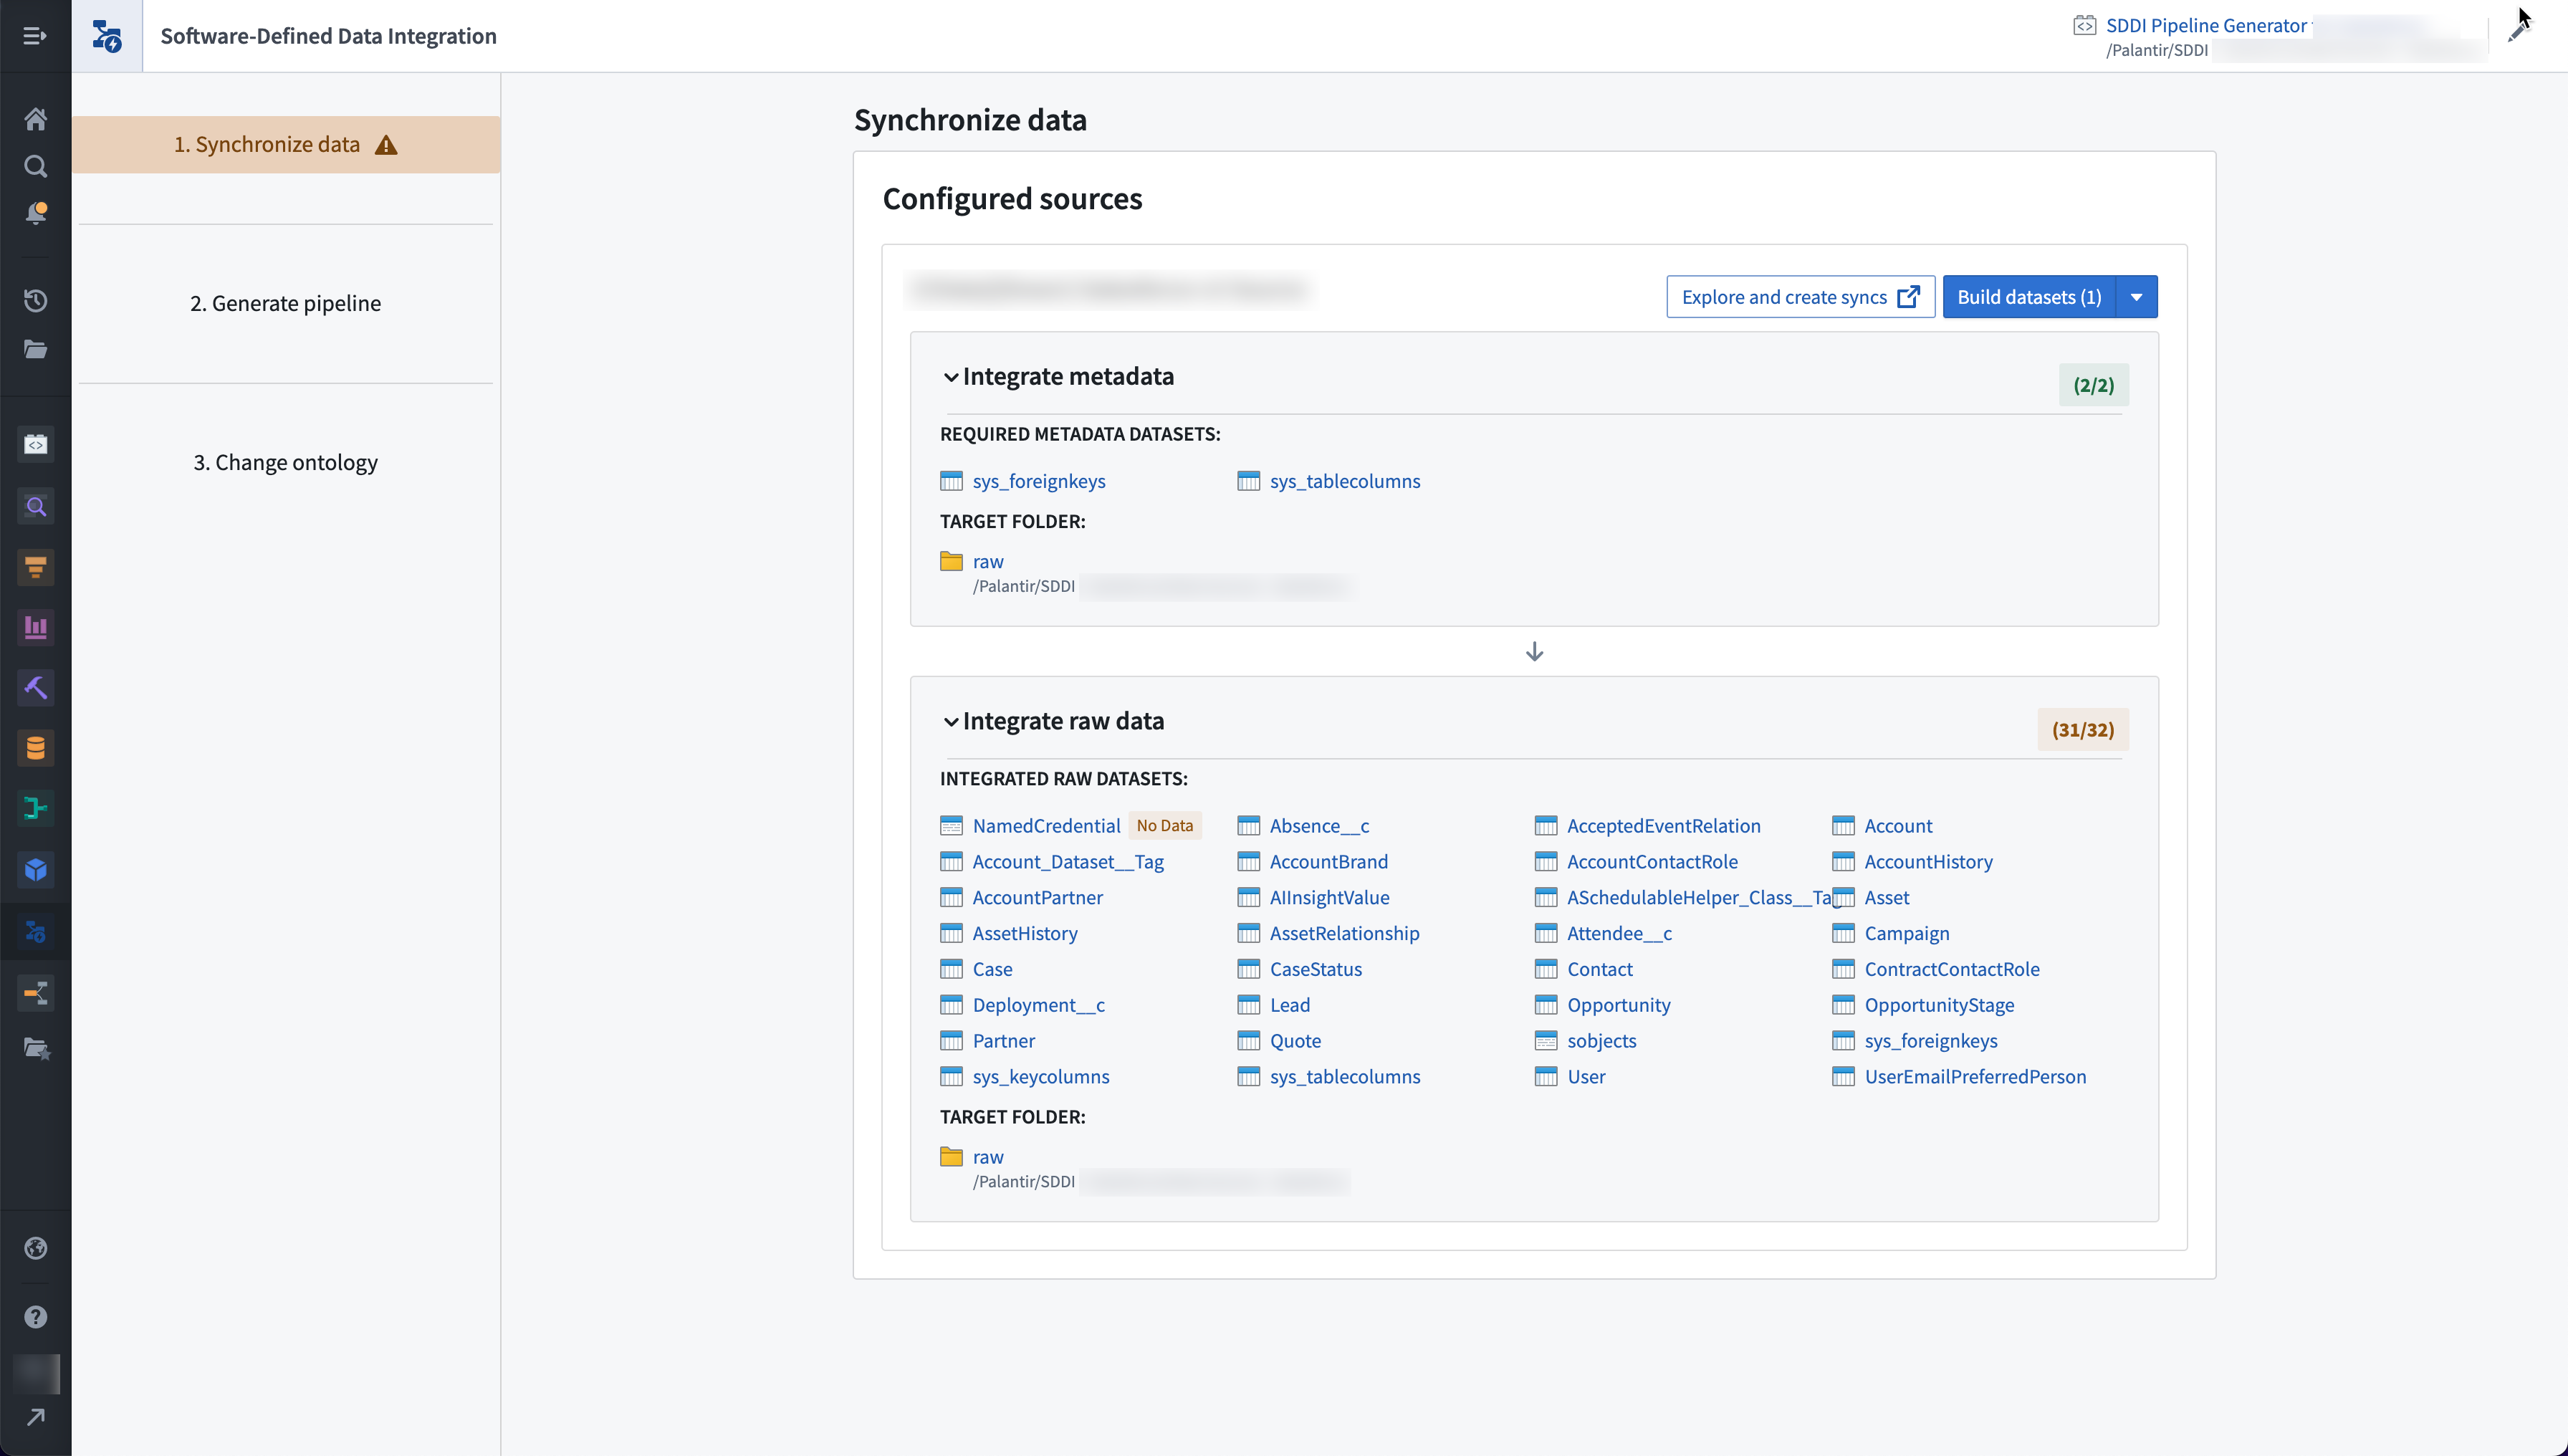The height and width of the screenshot is (1456, 2568).
Task: Open sobjects dataset
Action: tap(1601, 1041)
